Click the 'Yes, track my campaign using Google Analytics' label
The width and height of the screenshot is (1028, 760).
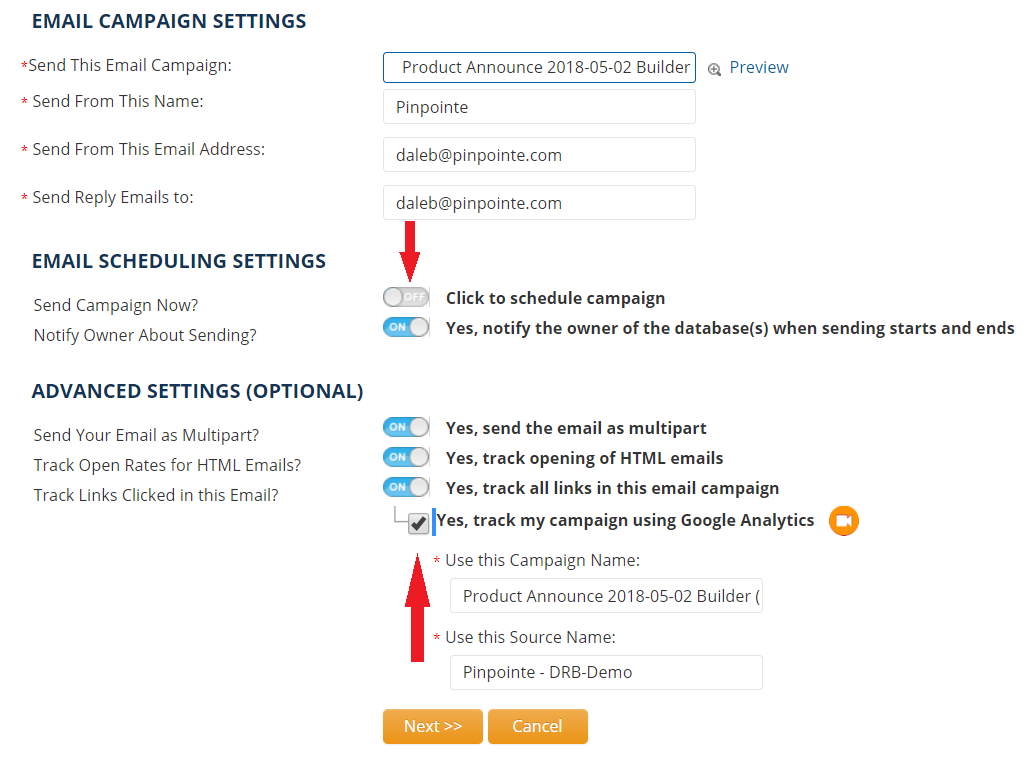(x=625, y=521)
